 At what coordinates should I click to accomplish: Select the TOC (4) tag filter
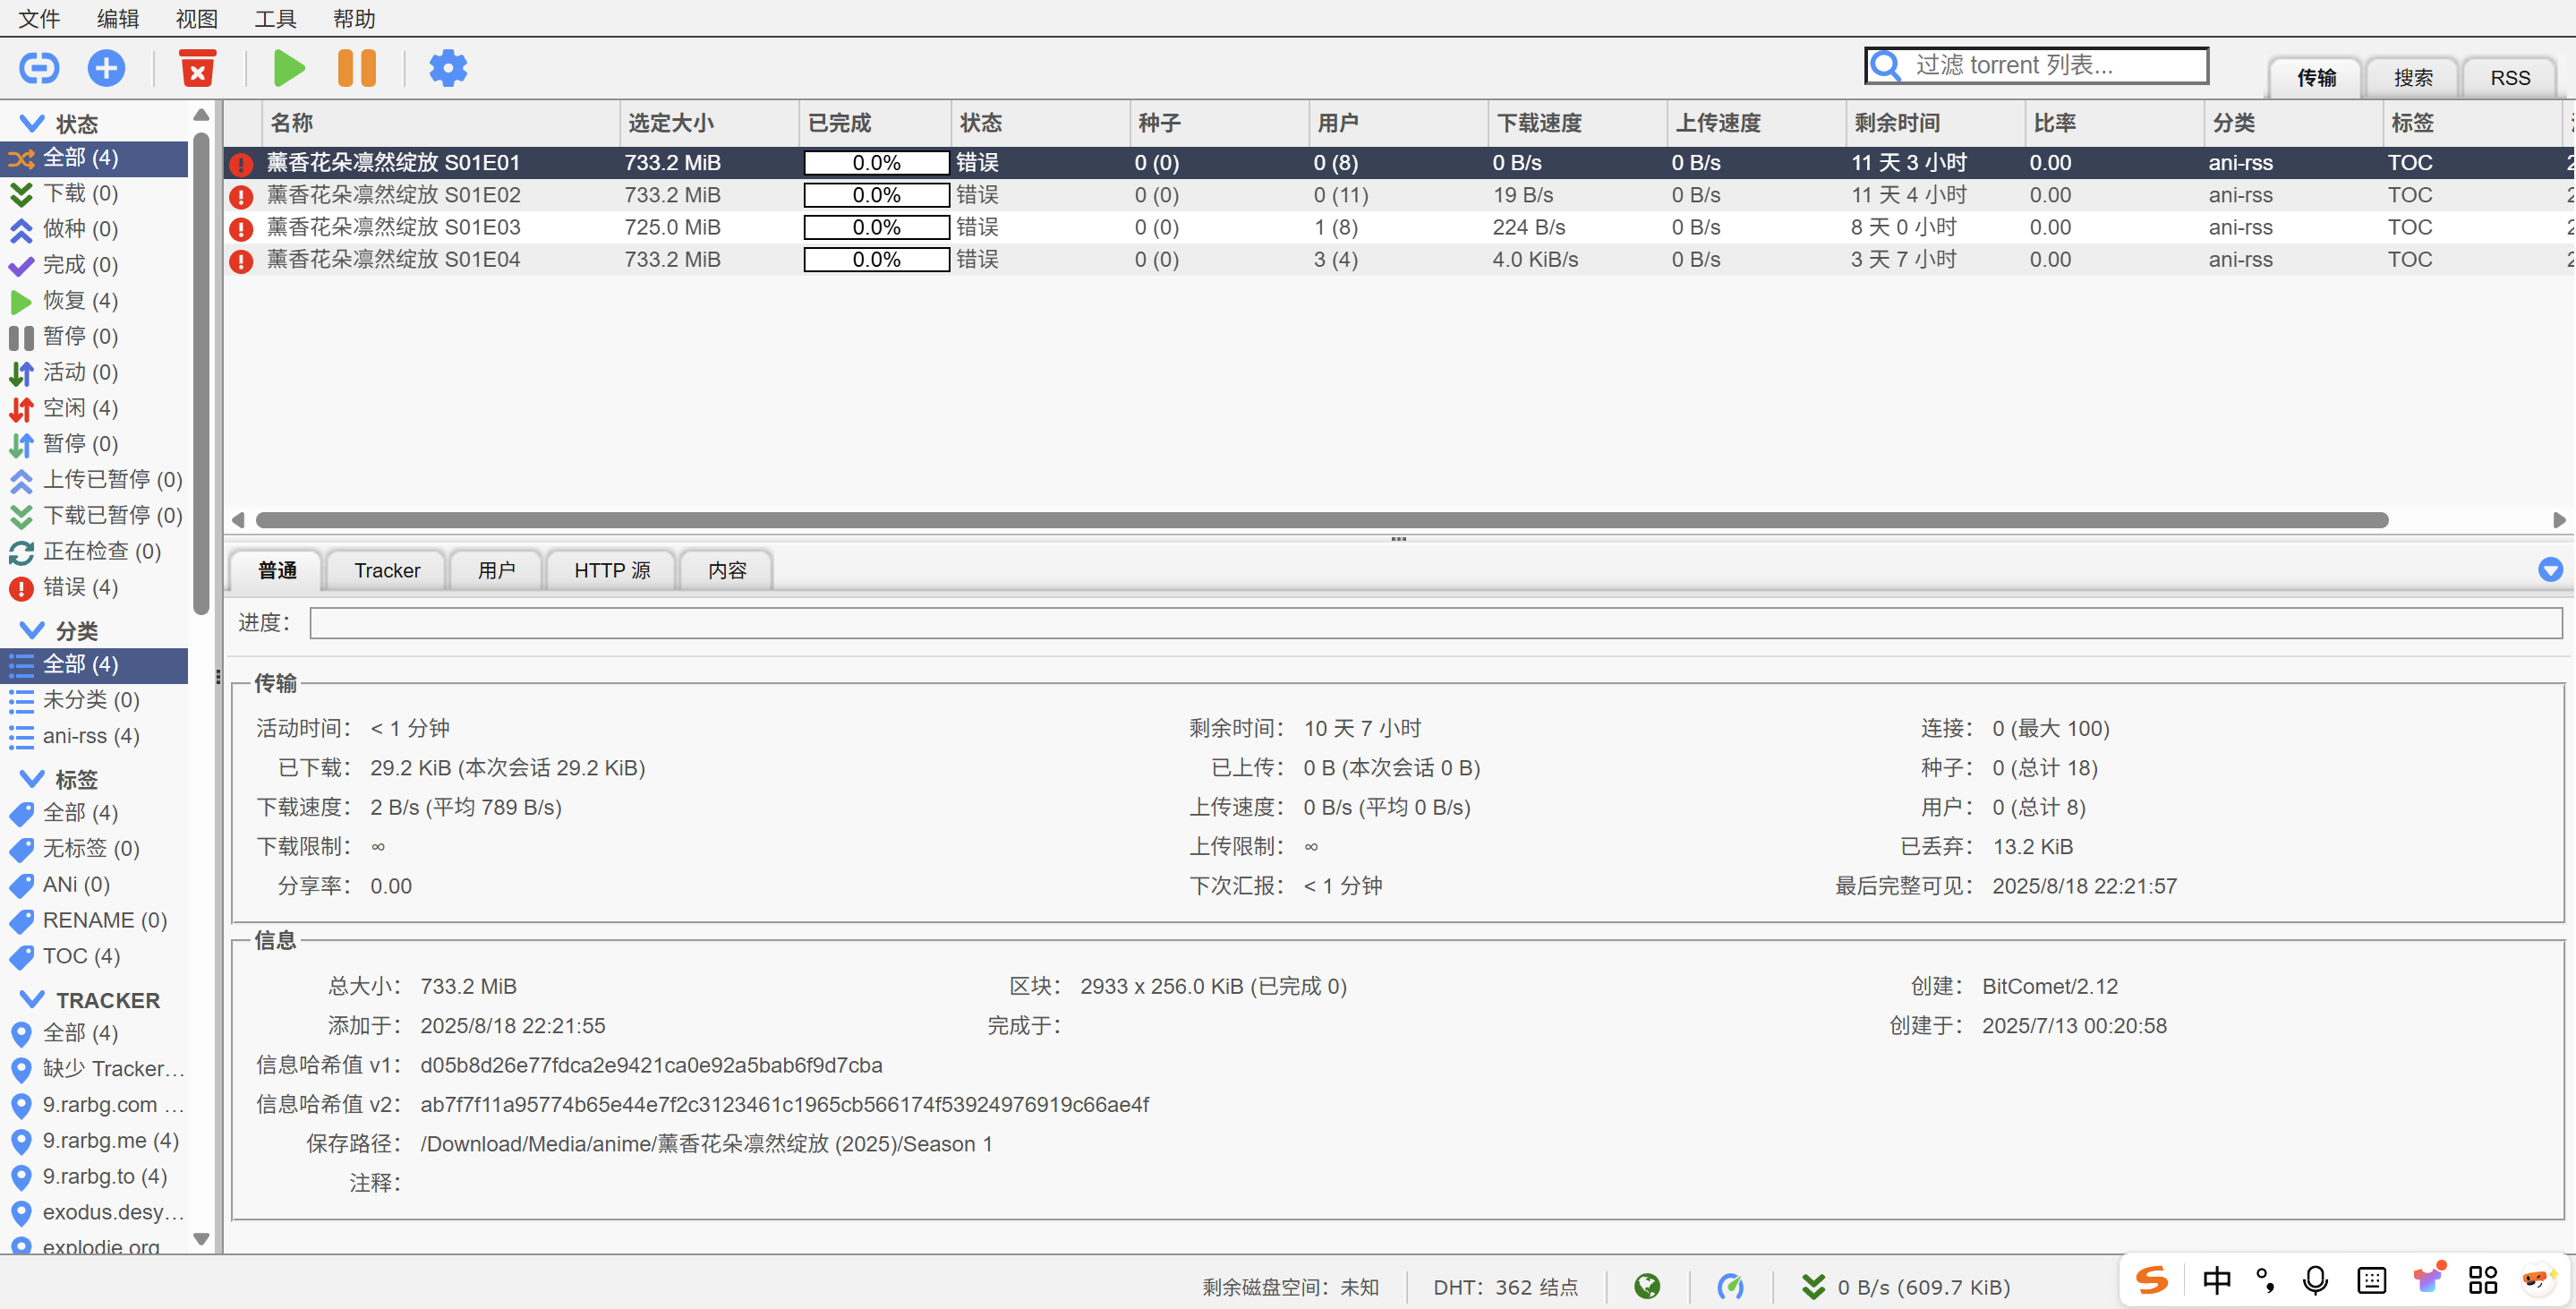(x=94, y=956)
